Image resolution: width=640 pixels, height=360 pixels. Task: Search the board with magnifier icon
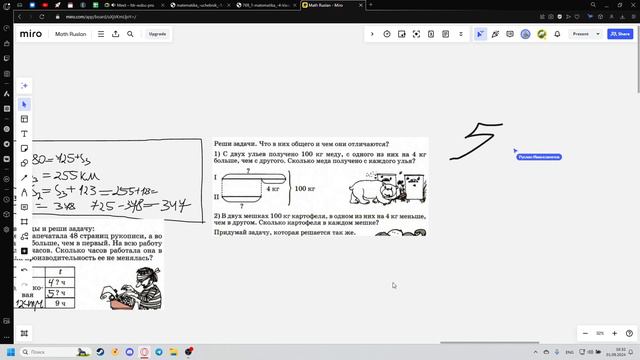[x=130, y=34]
